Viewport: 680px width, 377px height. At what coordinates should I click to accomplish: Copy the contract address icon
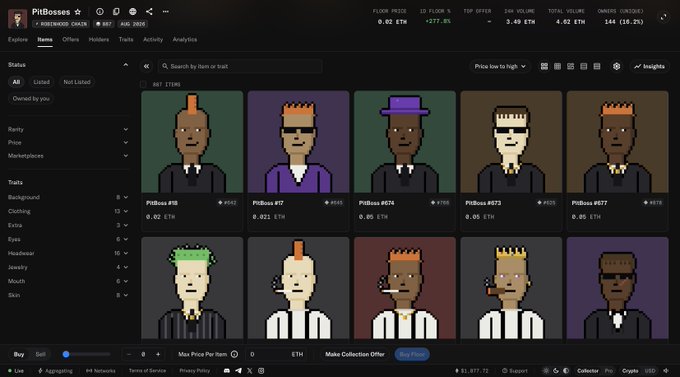(116, 12)
